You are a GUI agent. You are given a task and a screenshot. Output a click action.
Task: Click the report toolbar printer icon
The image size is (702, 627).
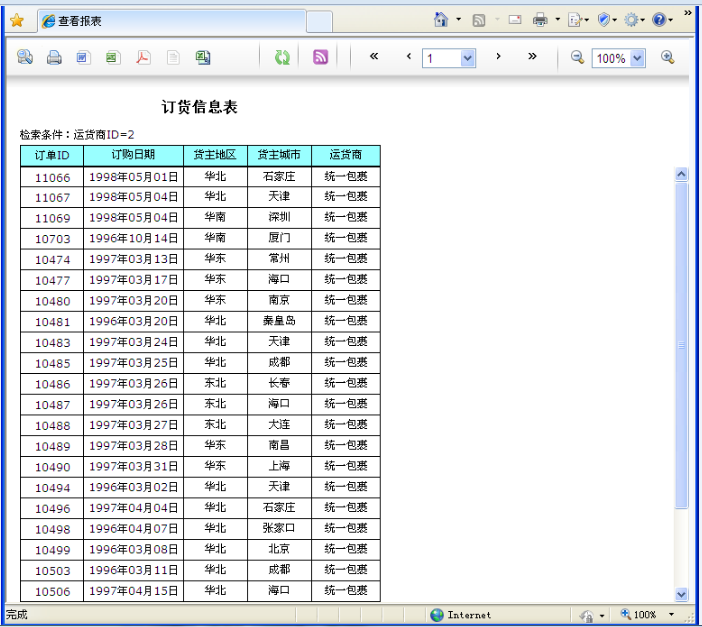tap(54, 57)
